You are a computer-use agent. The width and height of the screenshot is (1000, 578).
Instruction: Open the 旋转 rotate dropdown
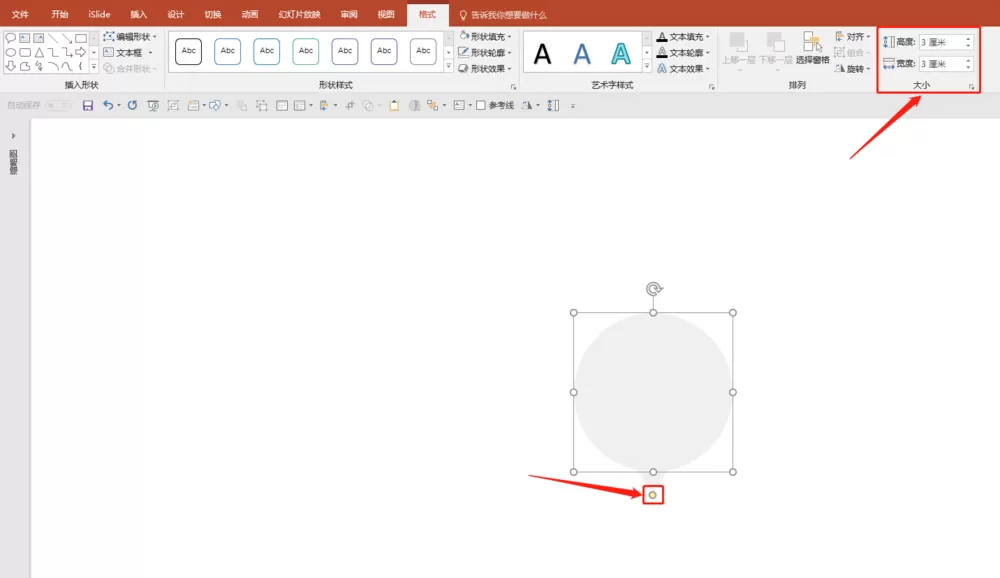tap(852, 68)
